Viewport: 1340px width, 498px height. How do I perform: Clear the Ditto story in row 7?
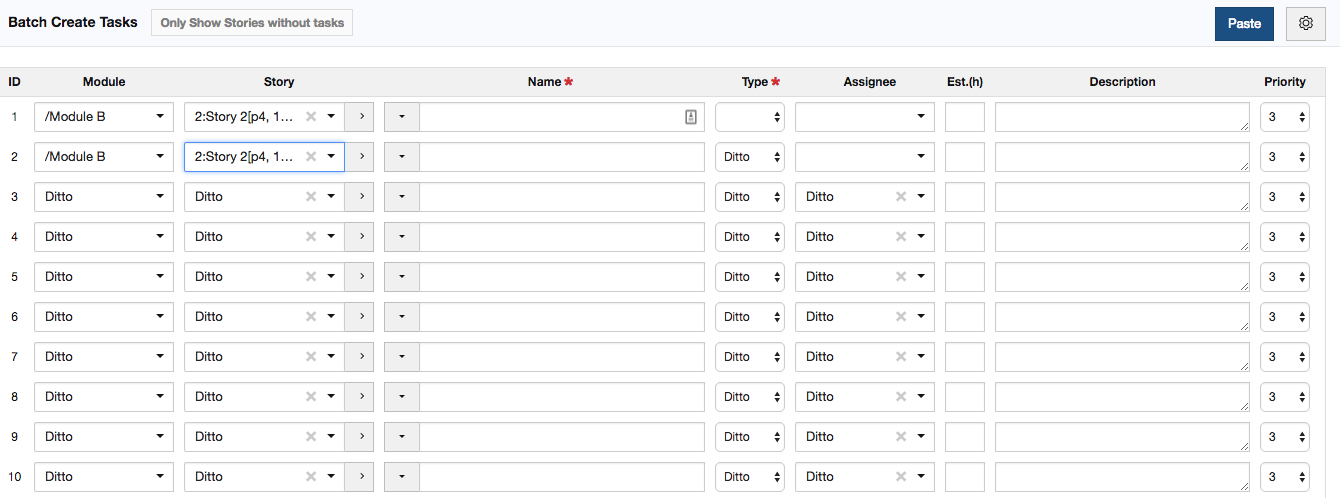pyautogui.click(x=311, y=356)
